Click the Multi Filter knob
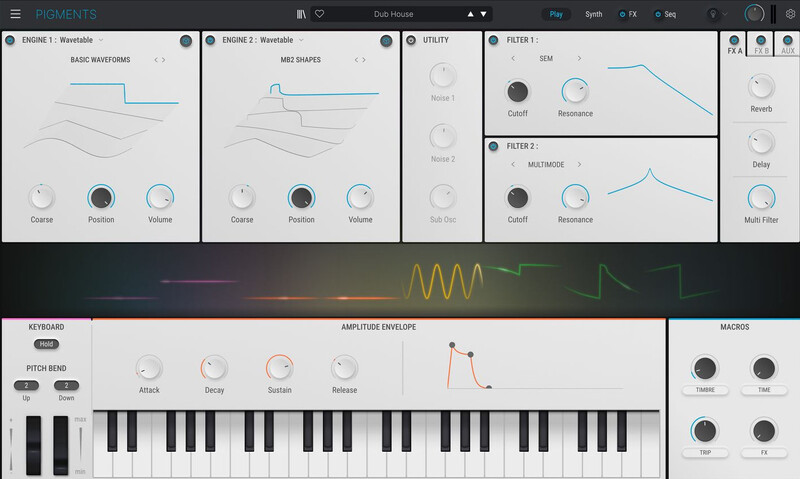The width and height of the screenshot is (800, 479). [761, 198]
